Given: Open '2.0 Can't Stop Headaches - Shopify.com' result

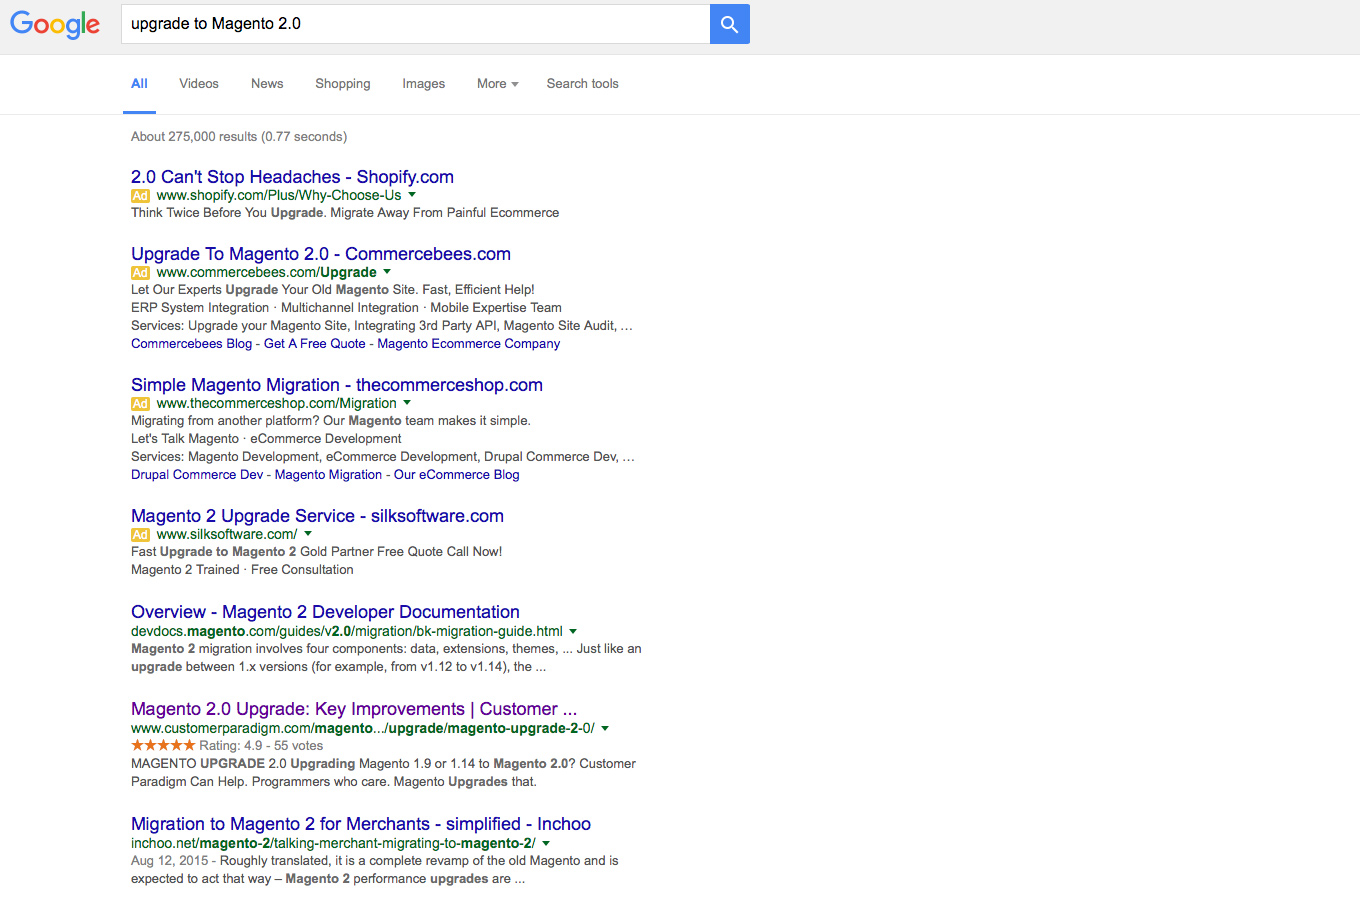Looking at the screenshot, I should [x=292, y=177].
